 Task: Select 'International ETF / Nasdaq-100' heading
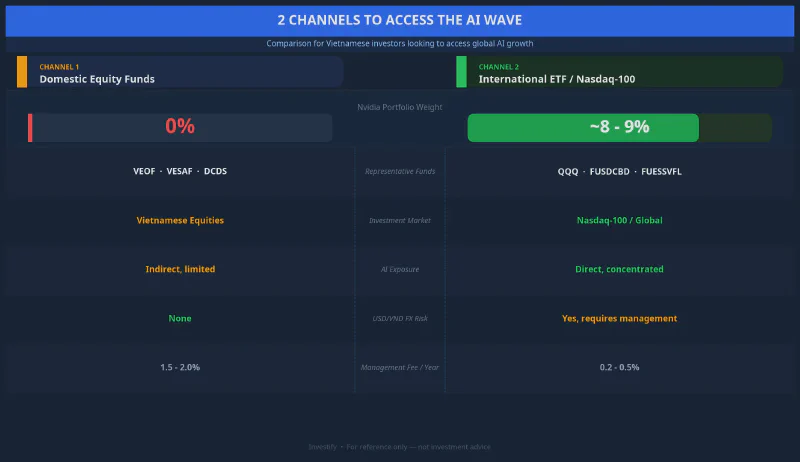557,79
